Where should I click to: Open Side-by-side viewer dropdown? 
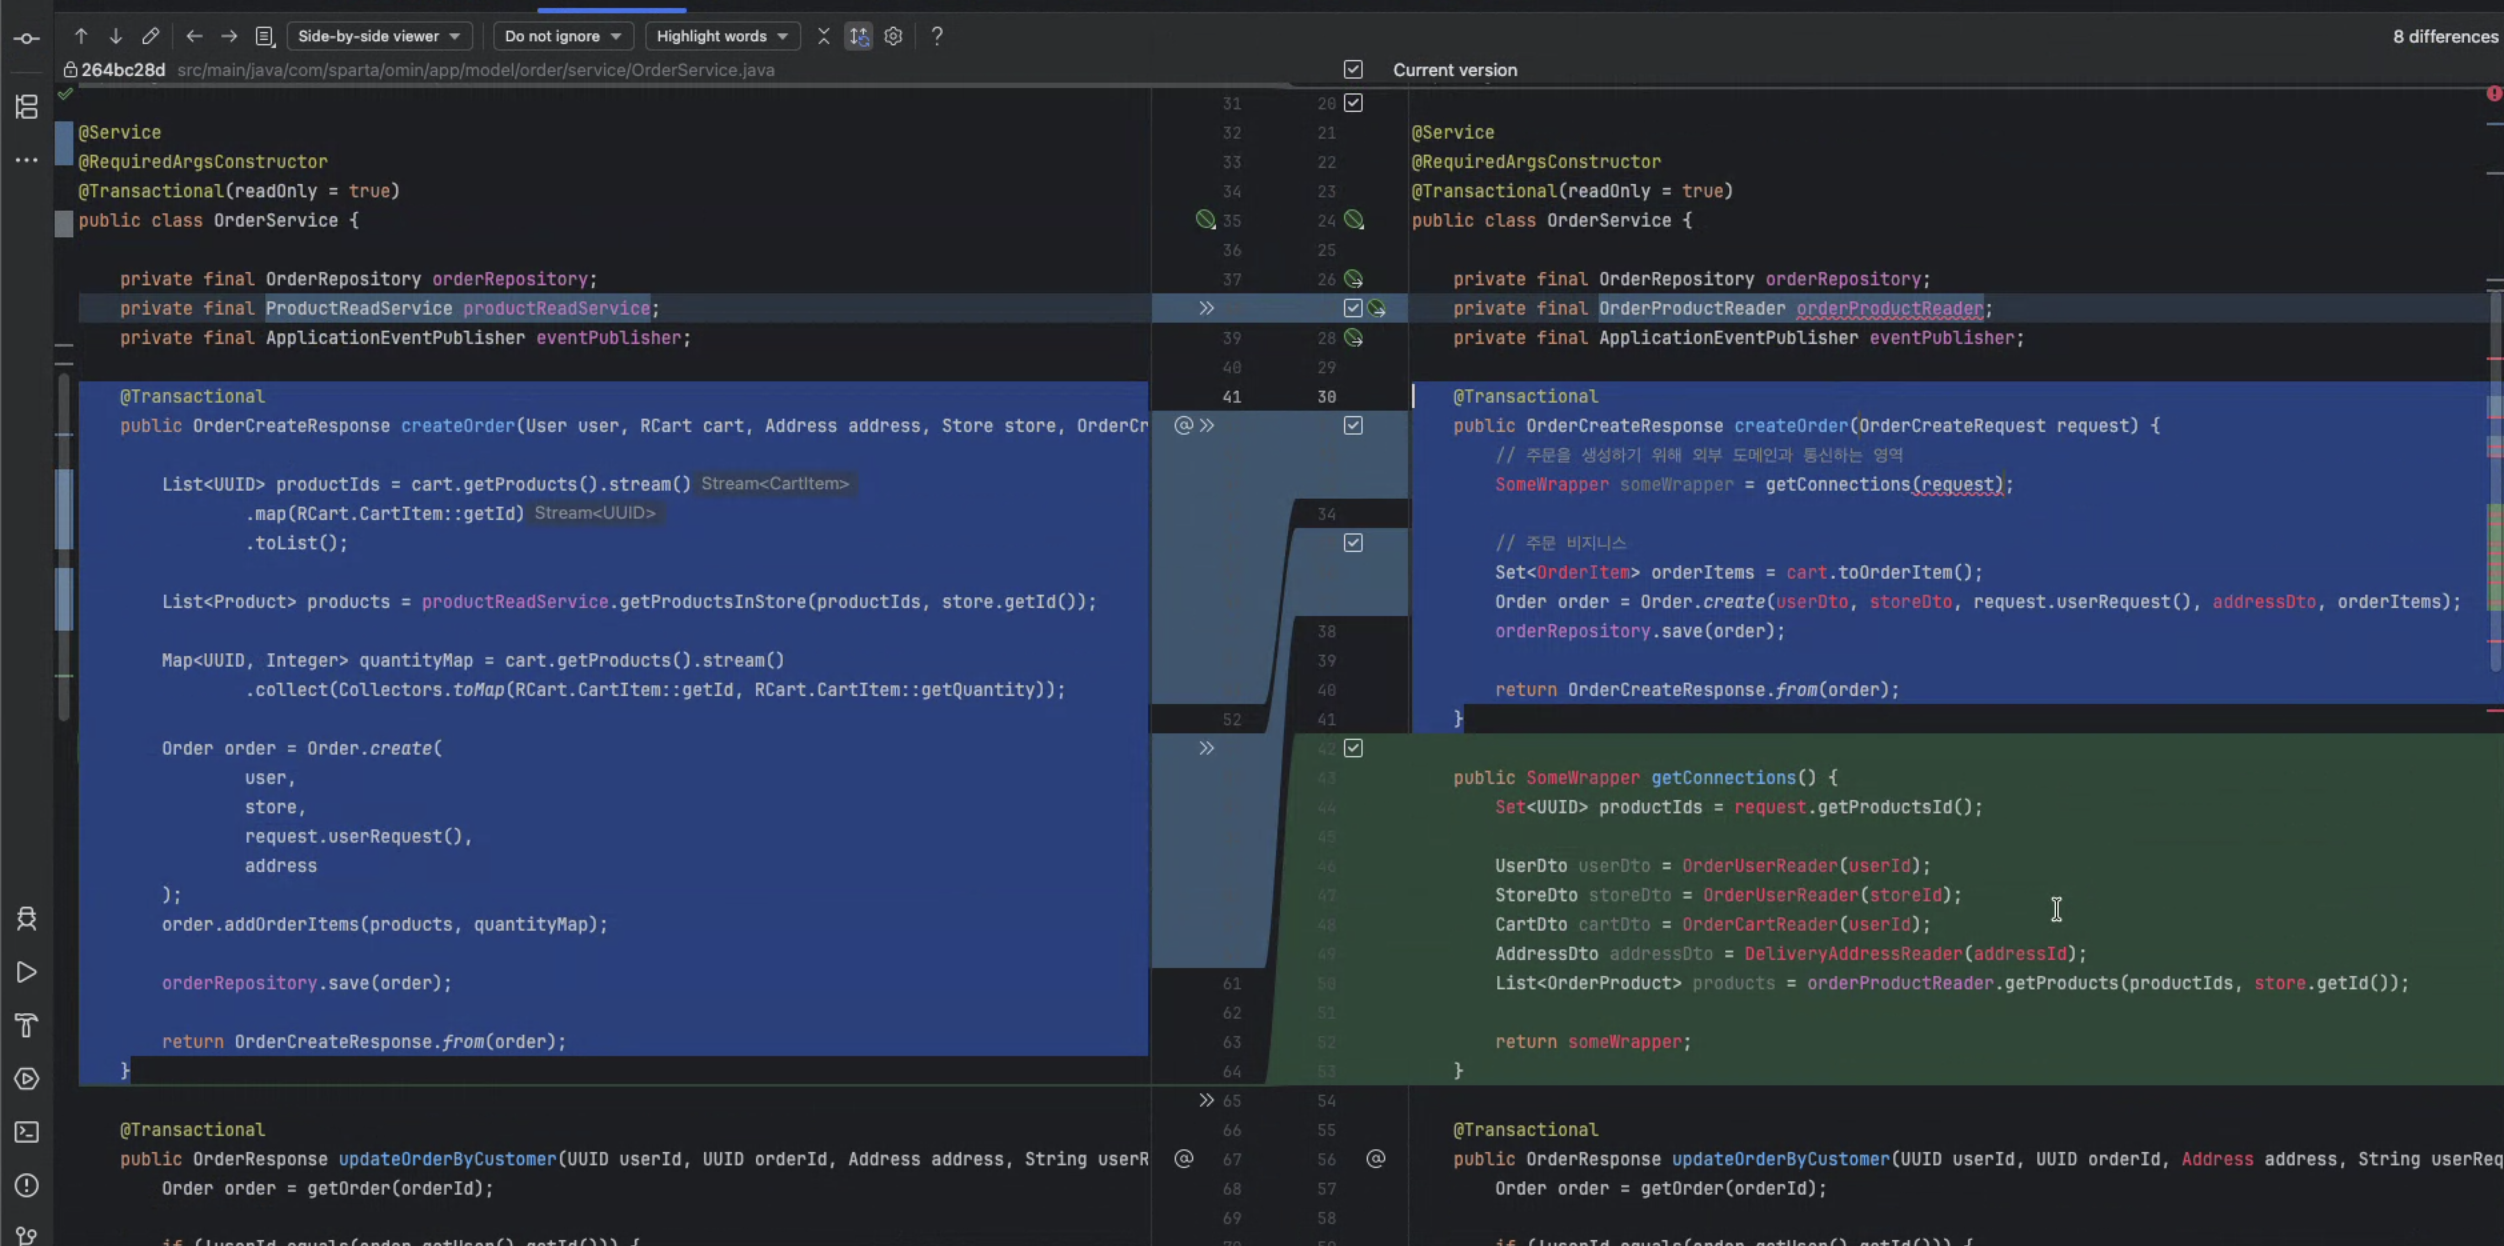click(x=380, y=36)
